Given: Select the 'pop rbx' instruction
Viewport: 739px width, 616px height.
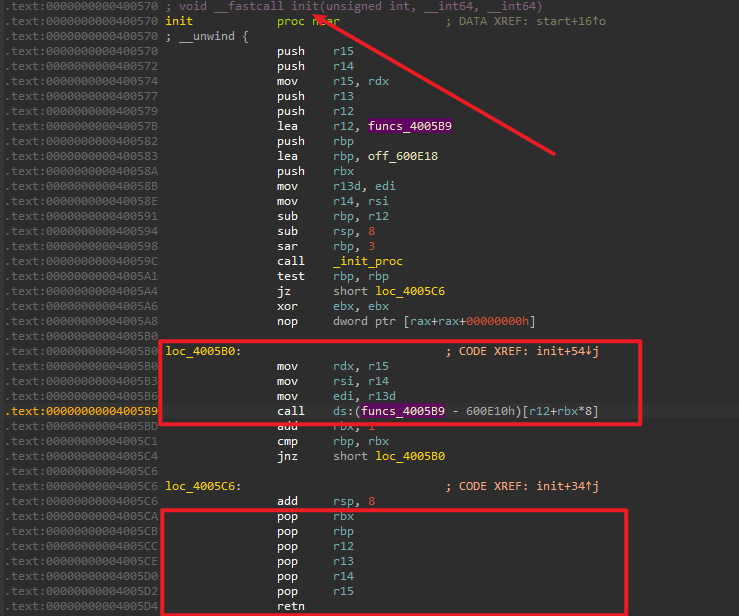Looking at the screenshot, I should point(315,516).
